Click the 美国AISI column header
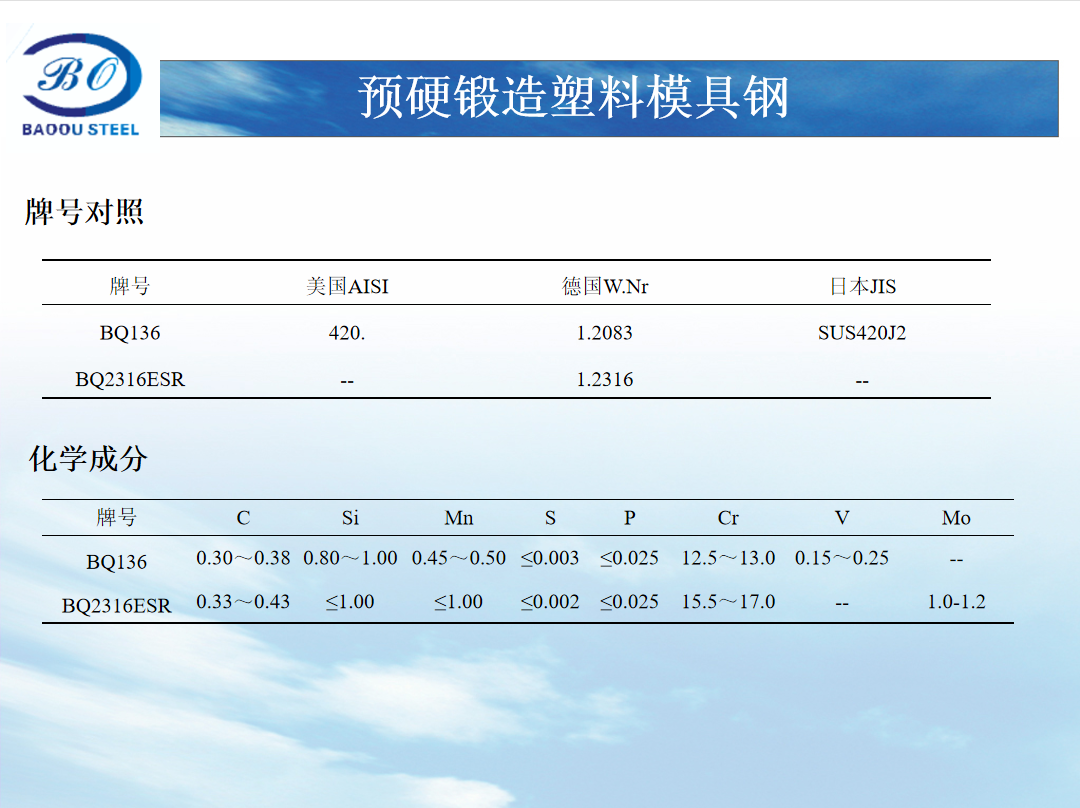This screenshot has width=1080, height=808. coord(349,286)
